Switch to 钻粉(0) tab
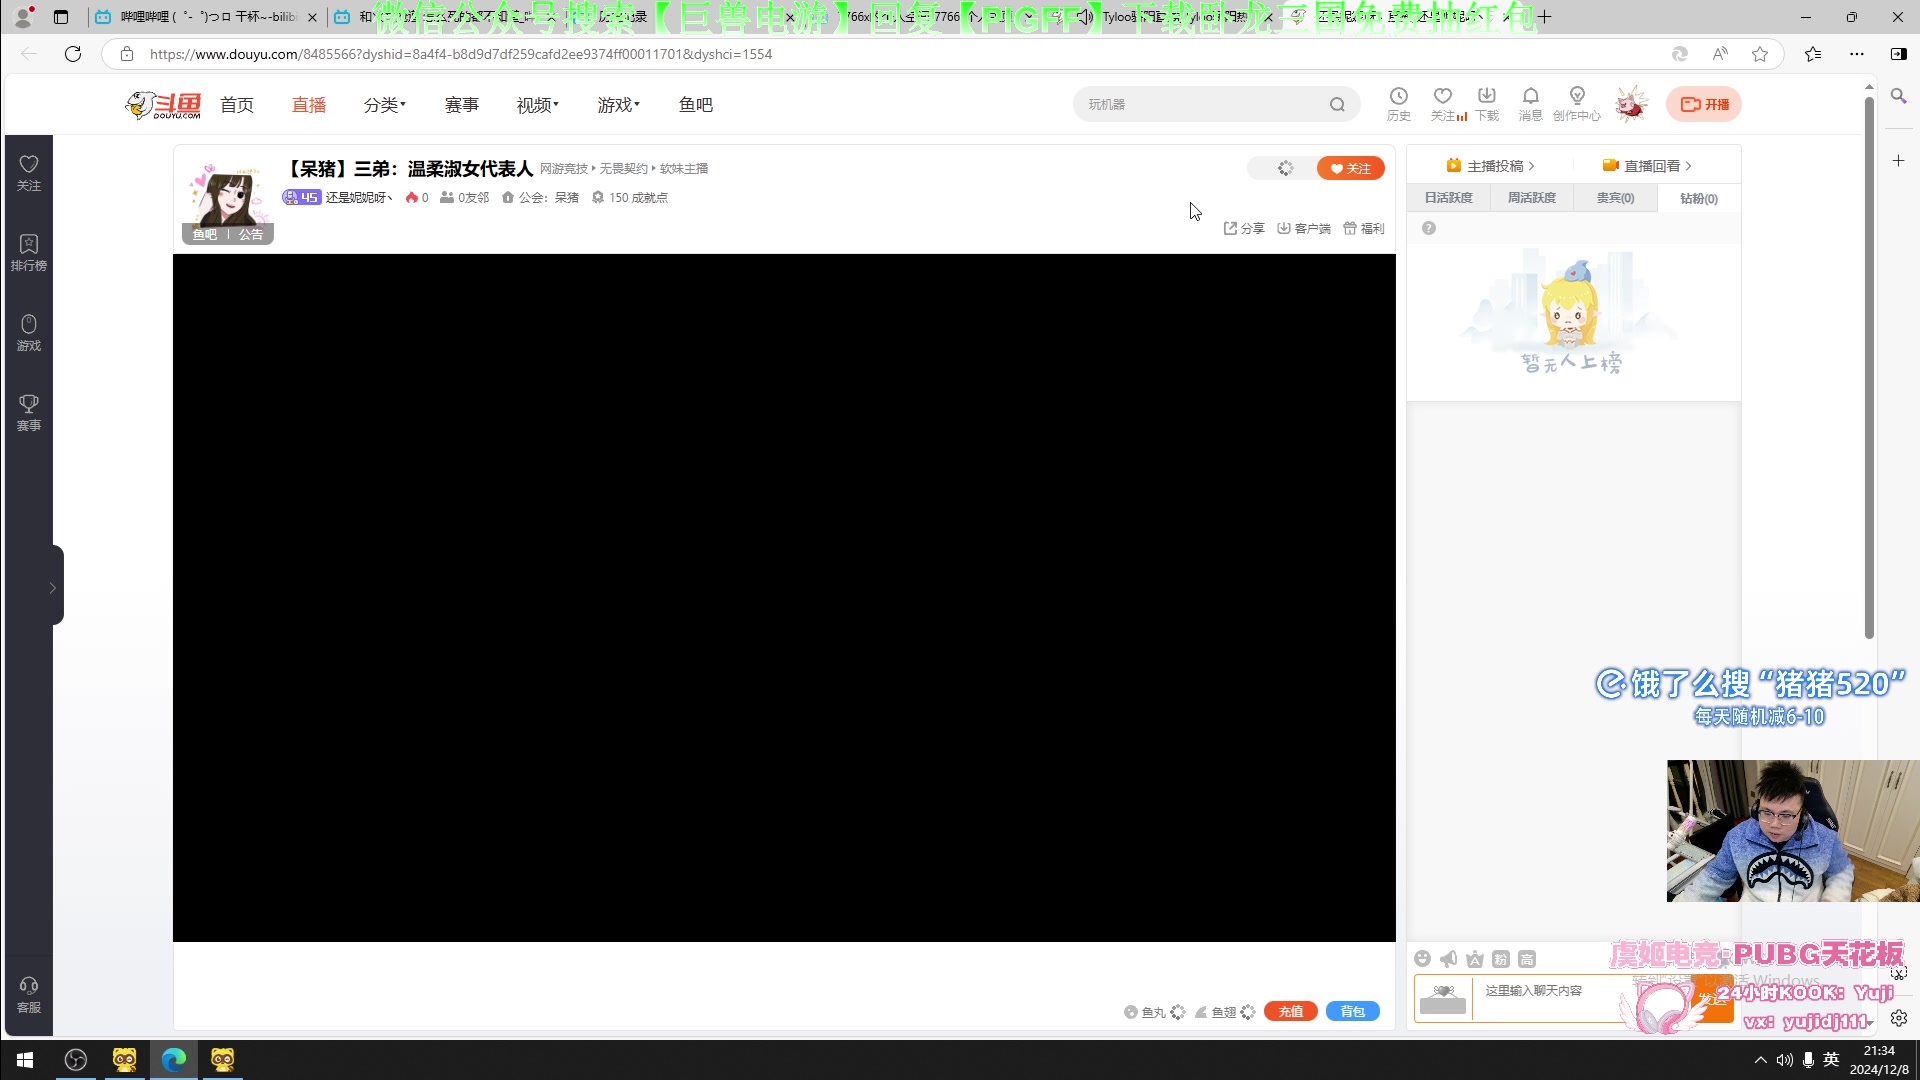1920x1080 pixels. pyautogui.click(x=1699, y=198)
